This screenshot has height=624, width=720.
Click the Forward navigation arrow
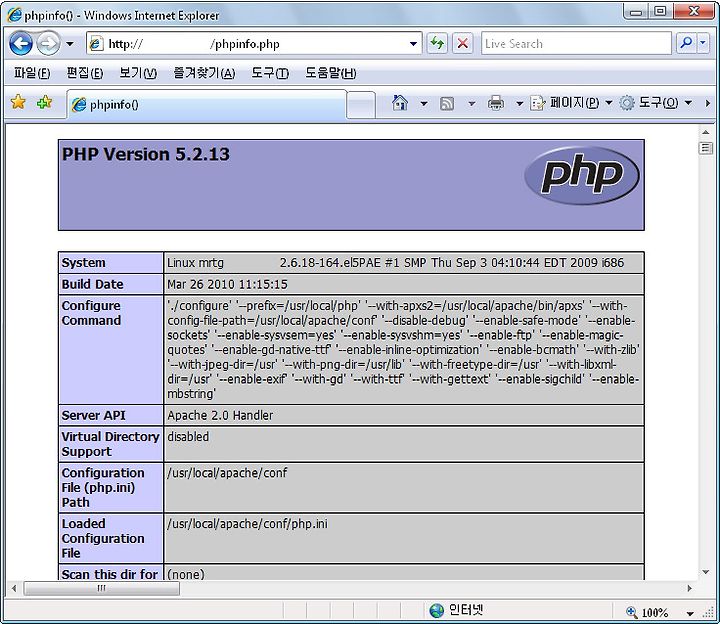click(48, 44)
